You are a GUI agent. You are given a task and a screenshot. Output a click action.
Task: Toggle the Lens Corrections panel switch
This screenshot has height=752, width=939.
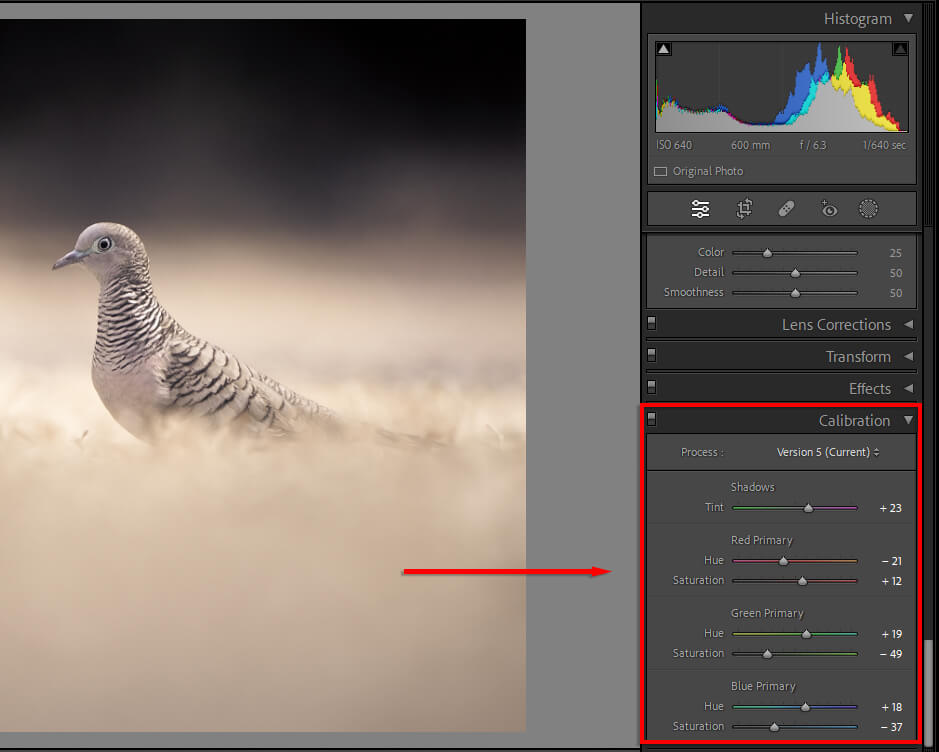click(x=652, y=324)
